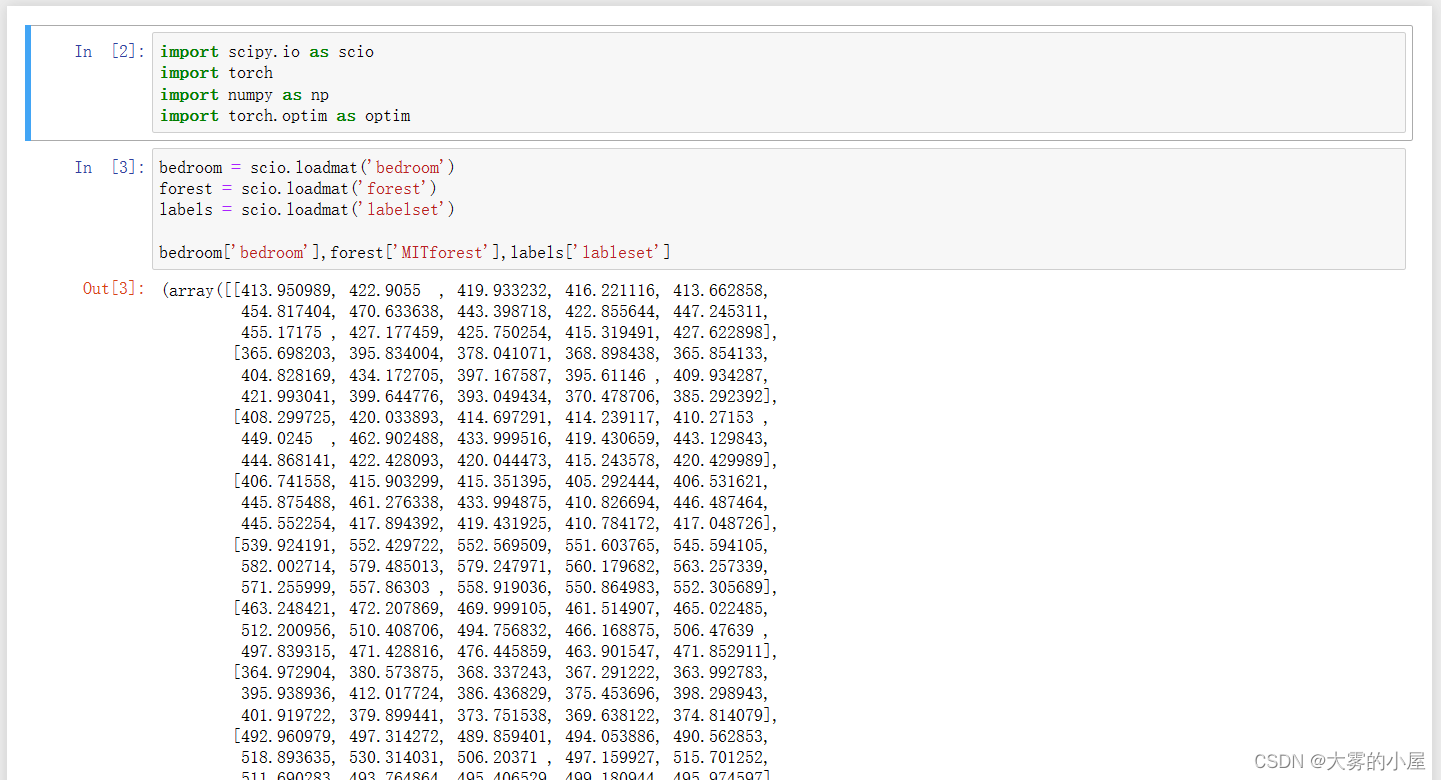Click output value 412.017724
The height and width of the screenshot is (780, 1441).
[393, 694]
